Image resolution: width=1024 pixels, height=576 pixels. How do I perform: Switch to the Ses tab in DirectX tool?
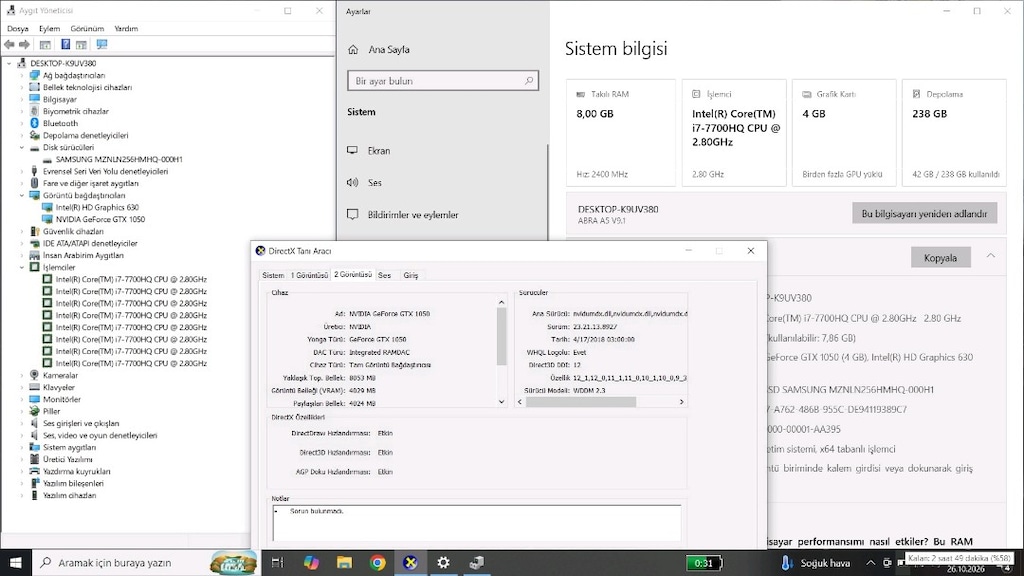(385, 276)
